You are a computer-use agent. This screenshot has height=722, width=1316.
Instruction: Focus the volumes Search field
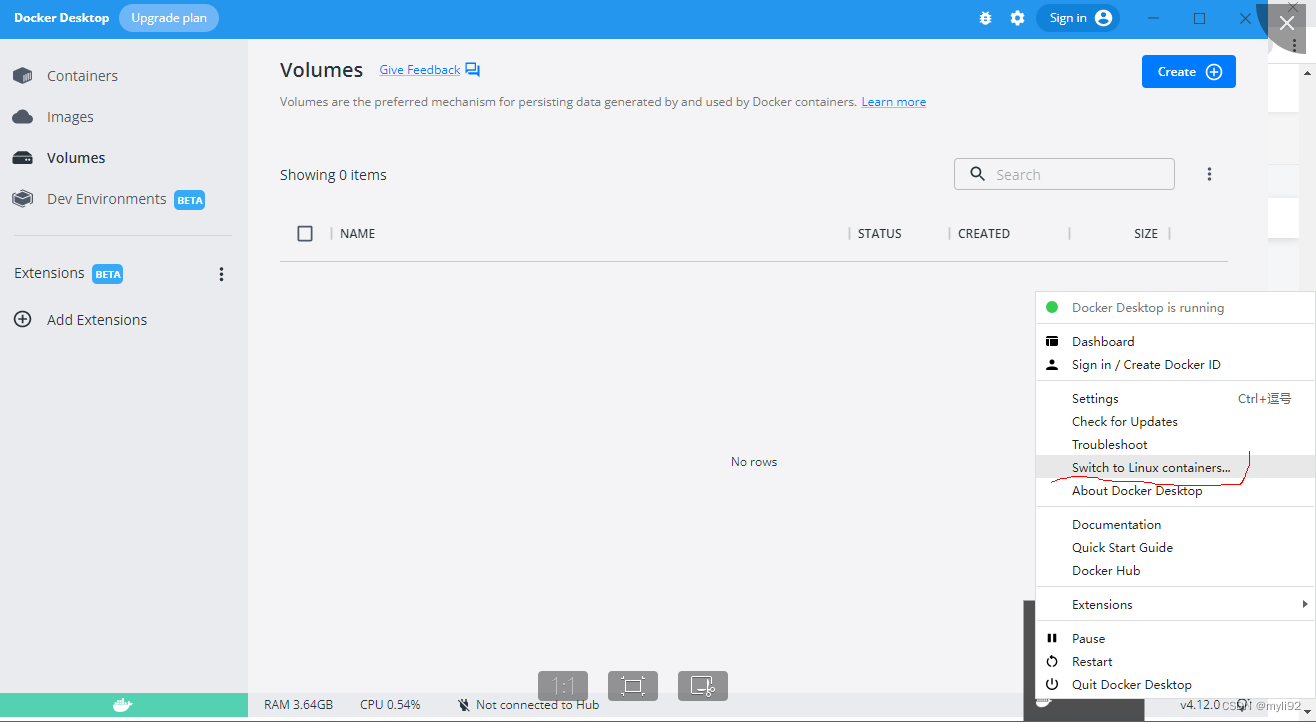pos(1064,174)
